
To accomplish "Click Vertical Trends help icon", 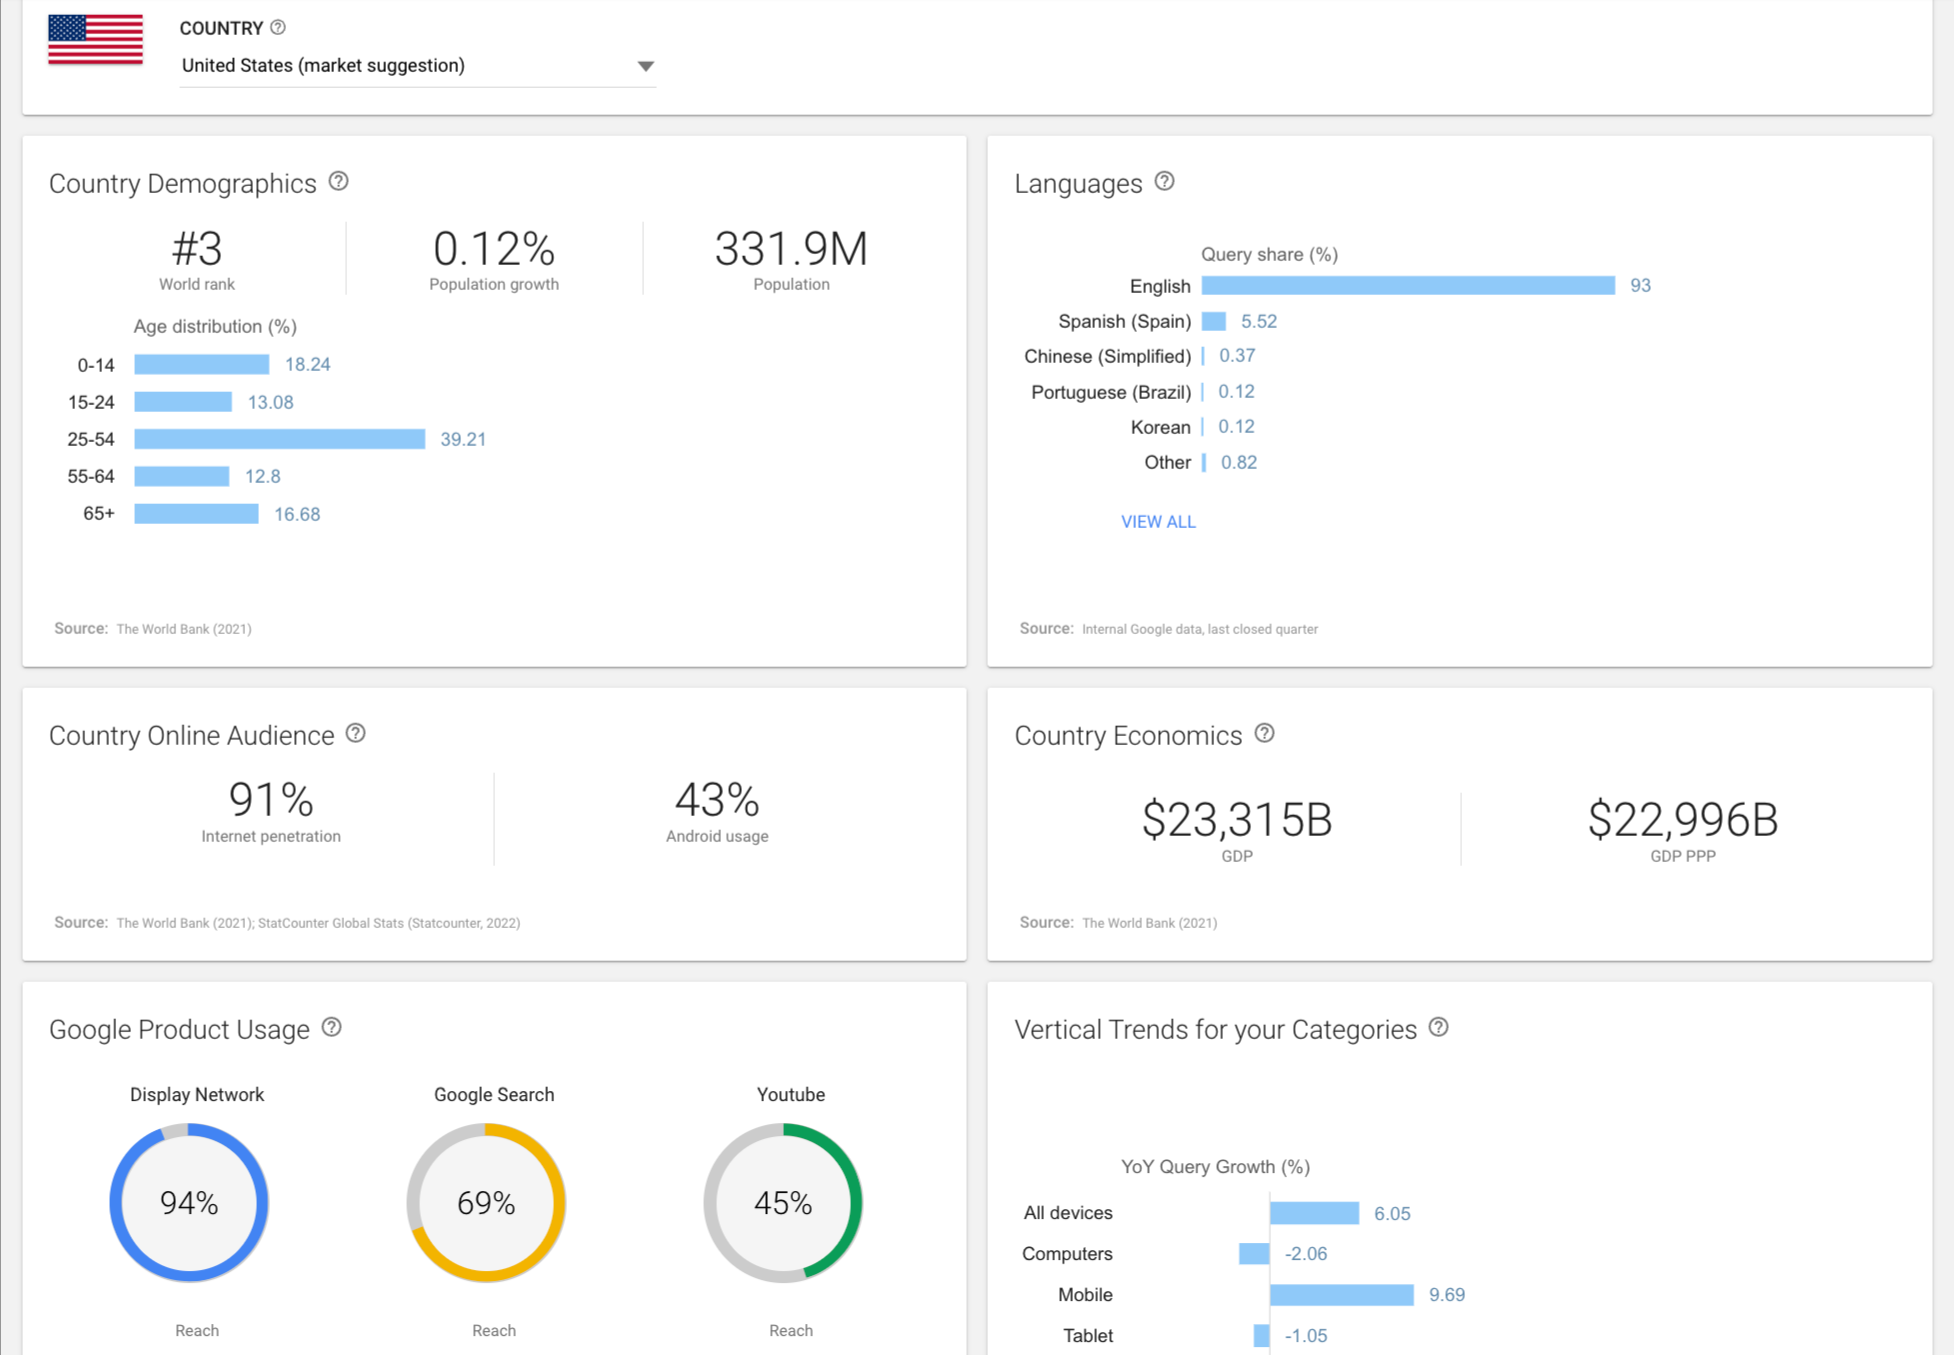I will click(1438, 1028).
